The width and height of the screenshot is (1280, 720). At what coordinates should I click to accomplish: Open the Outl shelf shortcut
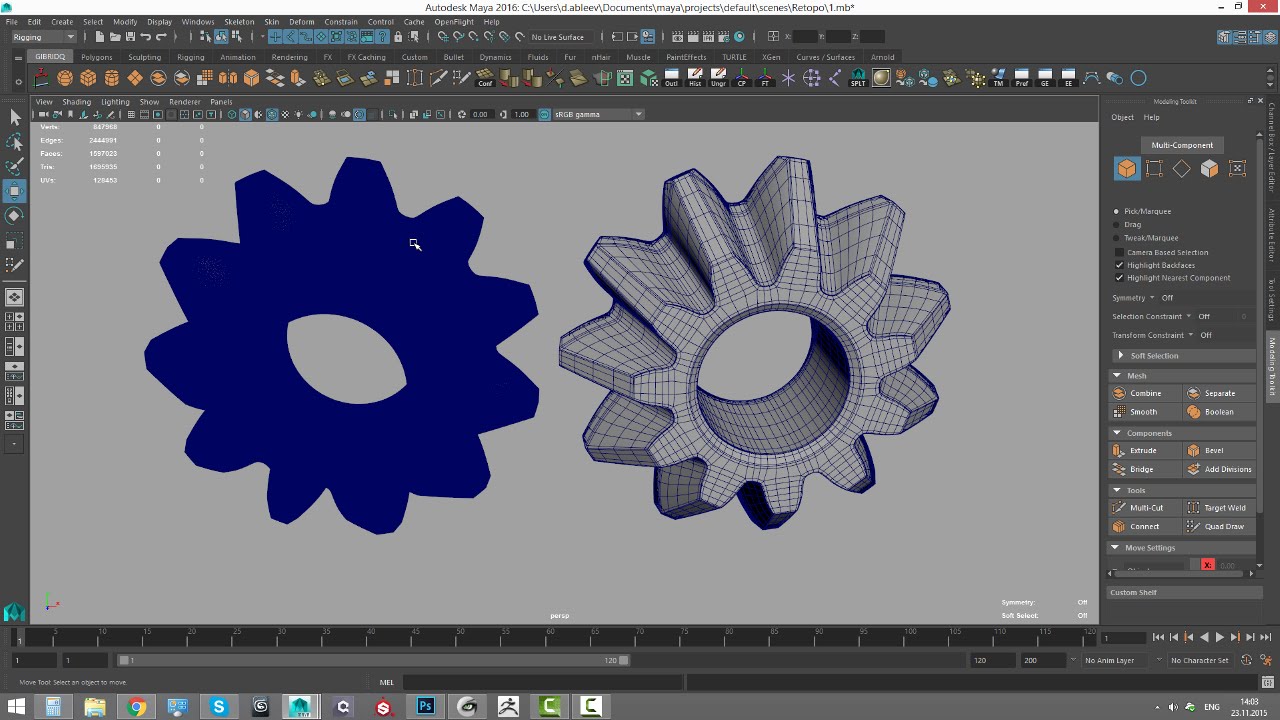pos(672,78)
